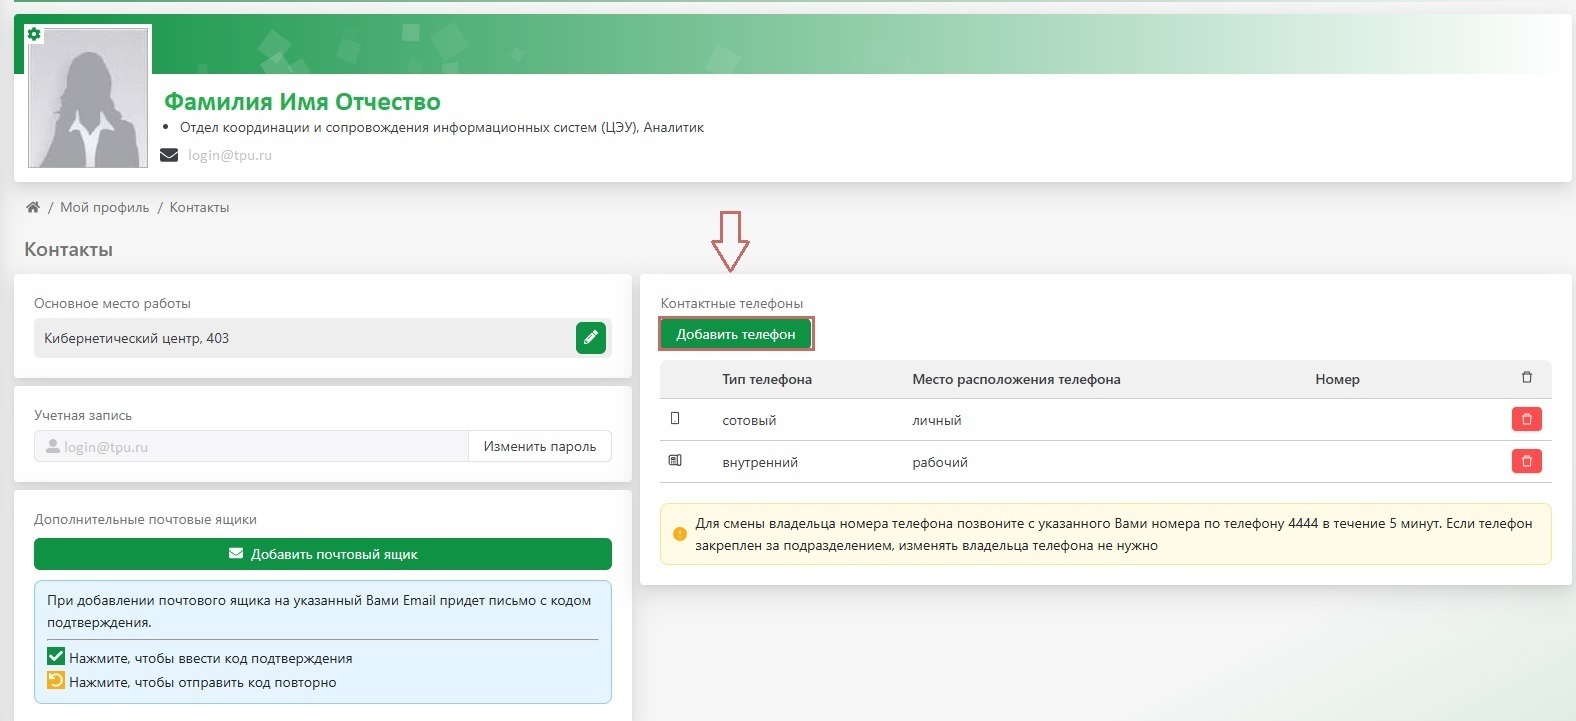Click the gear icon on profile photo
The image size is (1576, 721).
[34, 34]
